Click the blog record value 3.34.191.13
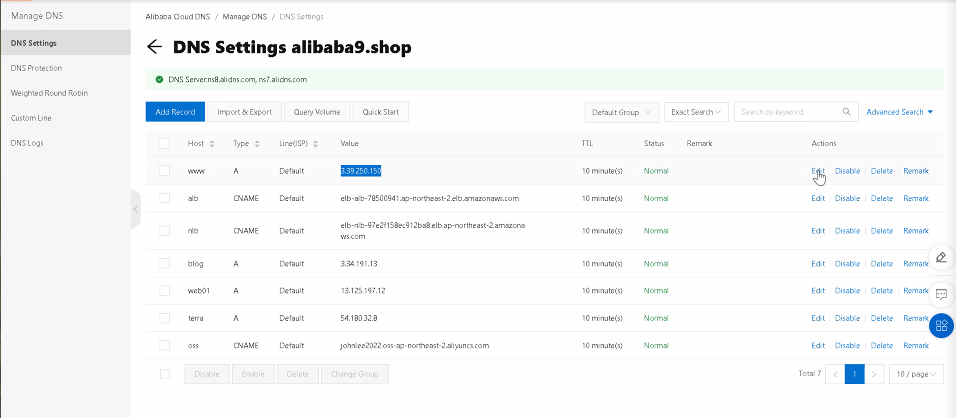Viewport: 956px width, 418px height. point(359,263)
